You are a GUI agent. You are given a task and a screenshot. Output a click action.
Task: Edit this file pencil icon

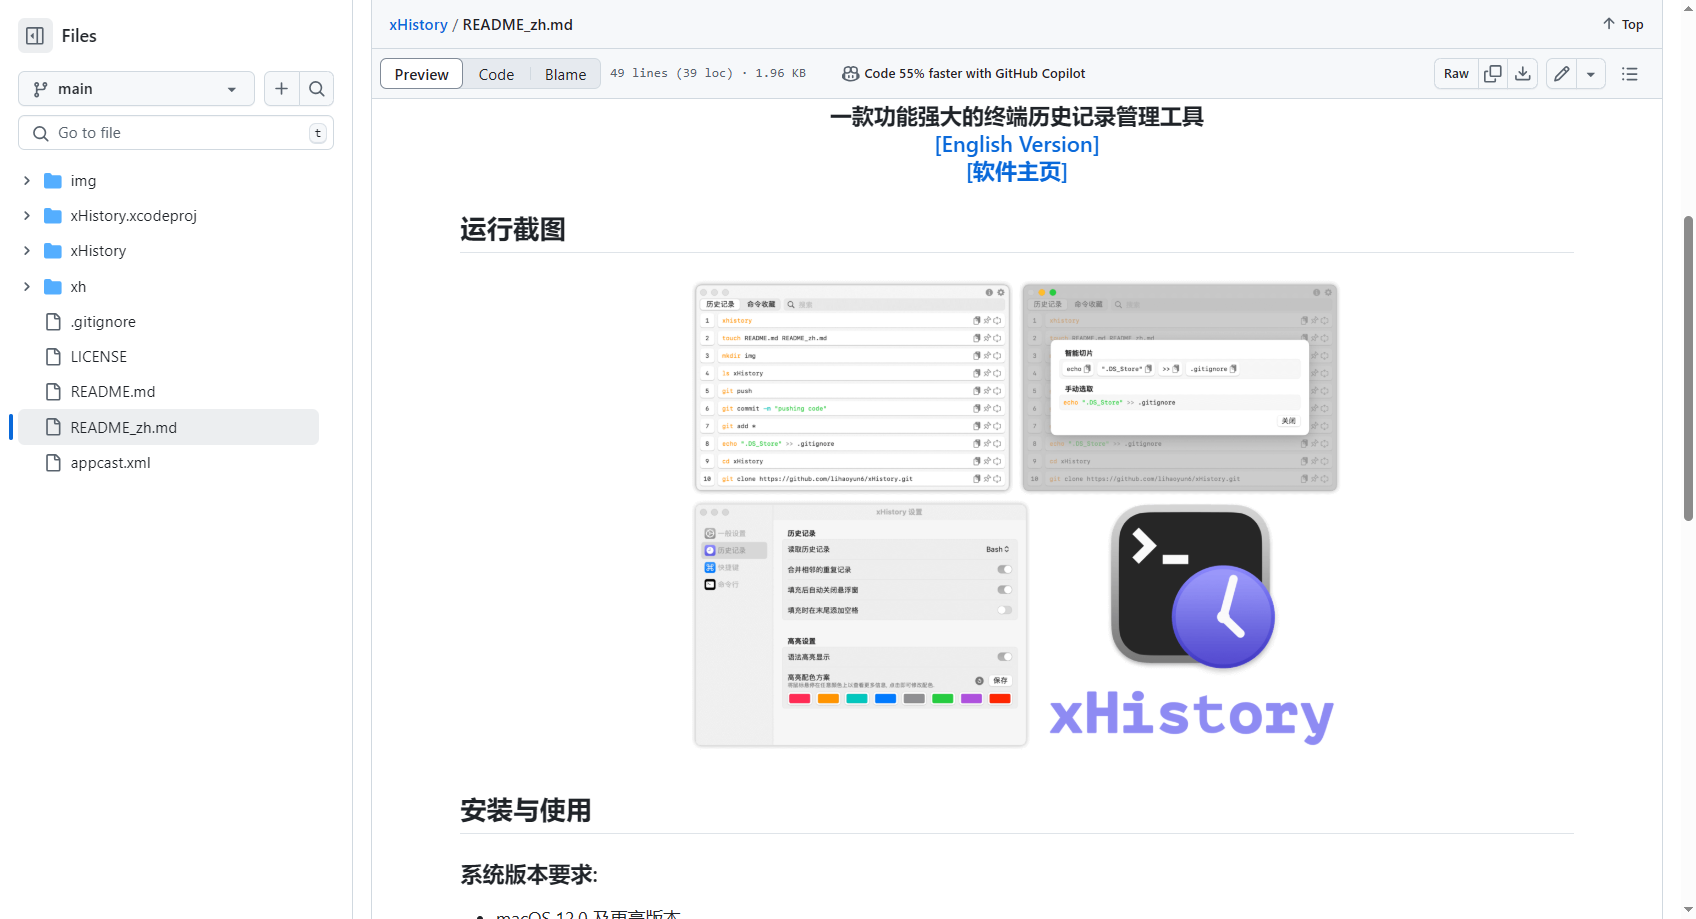(x=1561, y=74)
